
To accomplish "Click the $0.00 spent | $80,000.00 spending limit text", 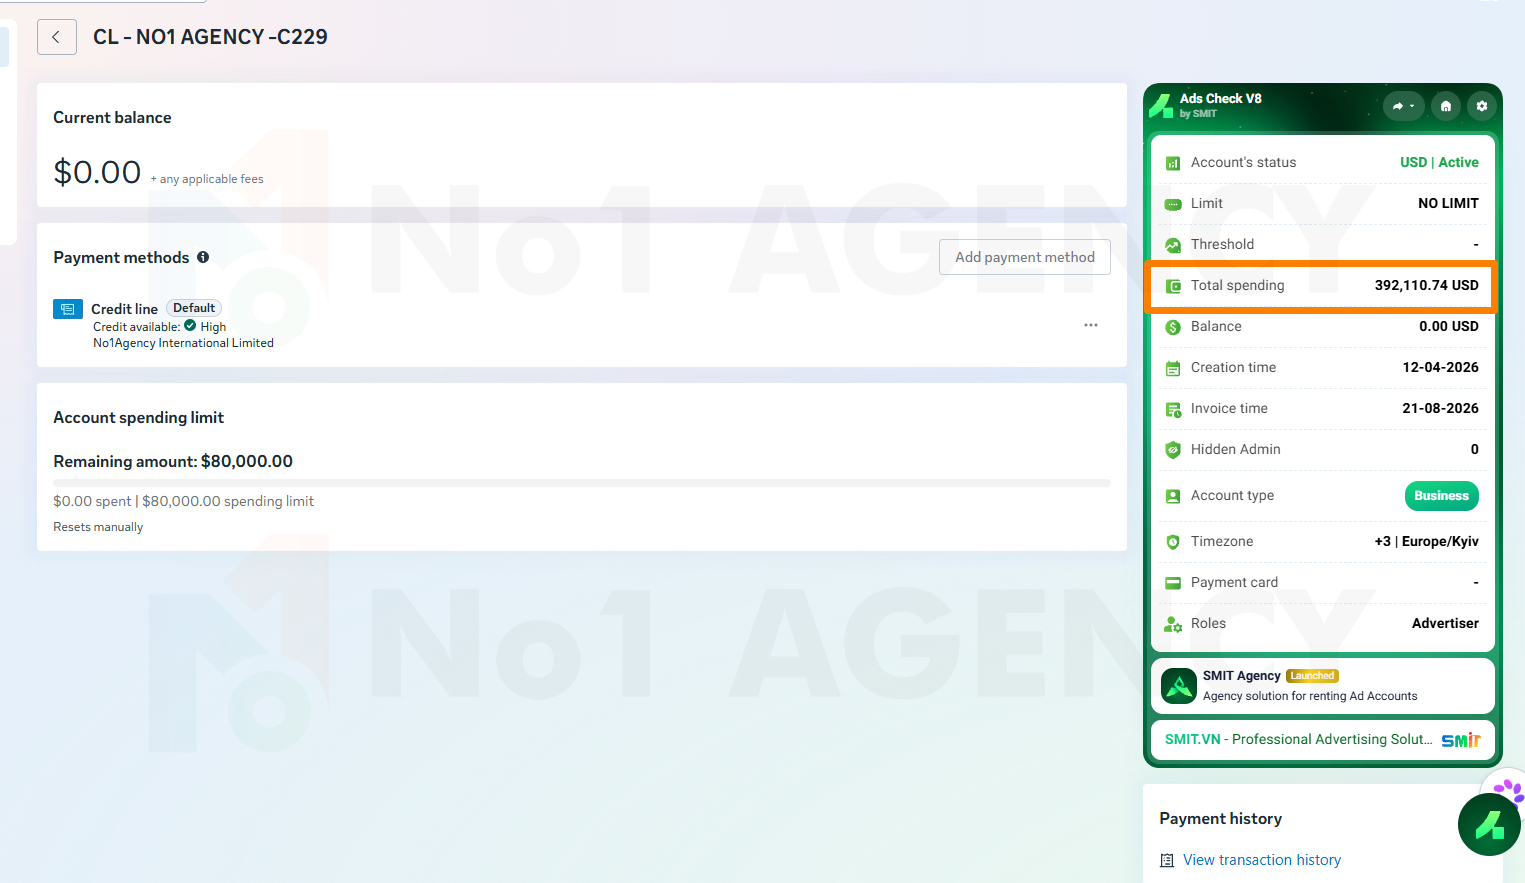I will tap(183, 501).
